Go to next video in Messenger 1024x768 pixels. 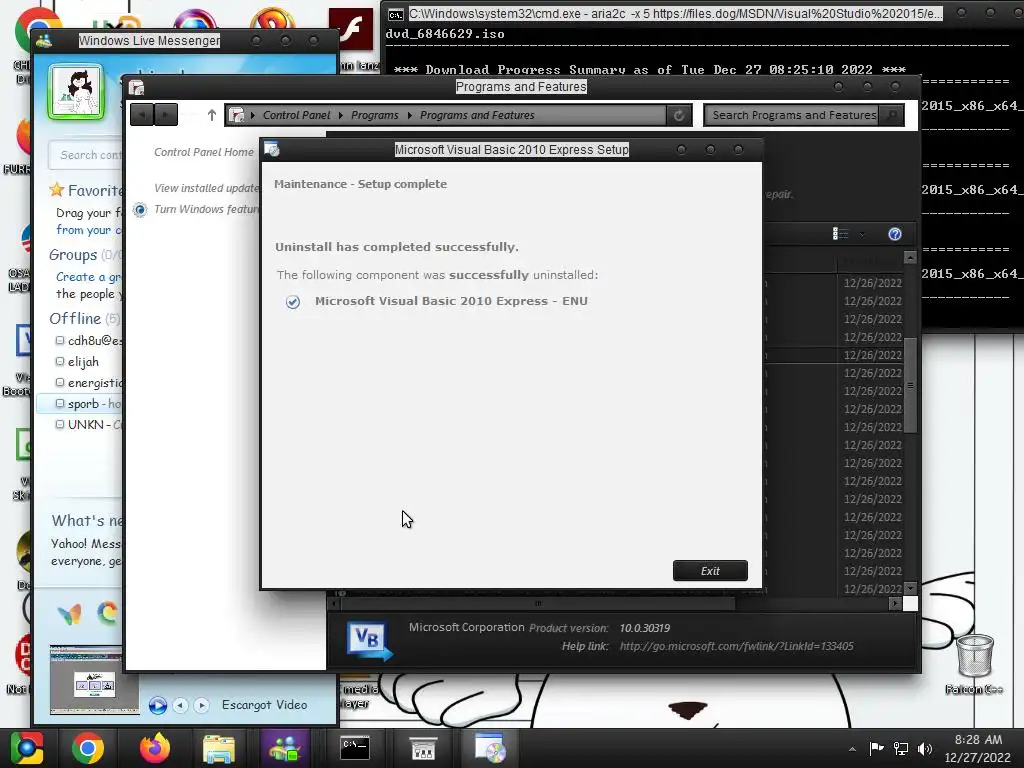point(202,705)
